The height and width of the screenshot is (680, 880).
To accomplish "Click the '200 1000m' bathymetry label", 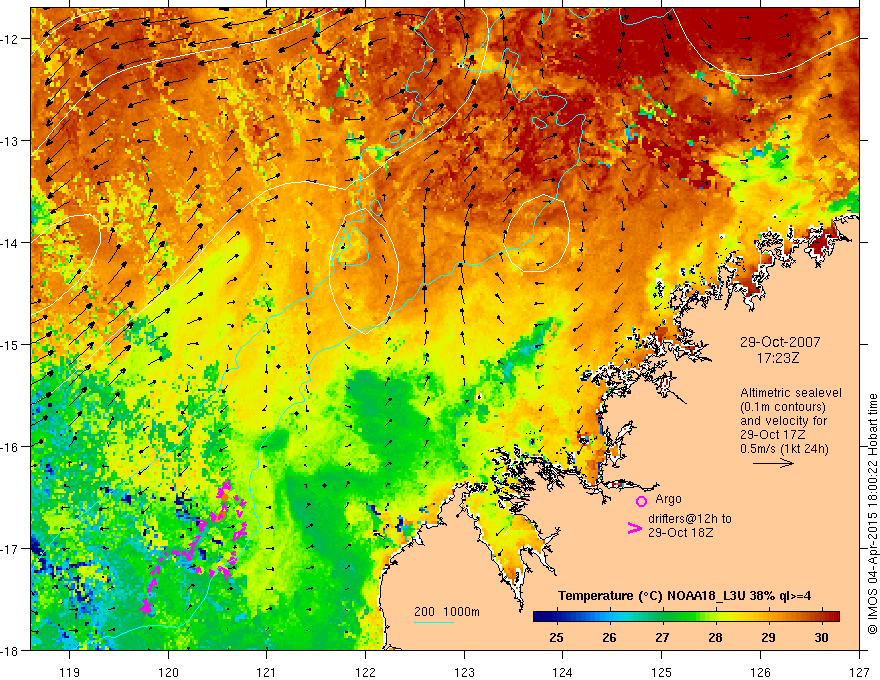I will coord(447,612).
